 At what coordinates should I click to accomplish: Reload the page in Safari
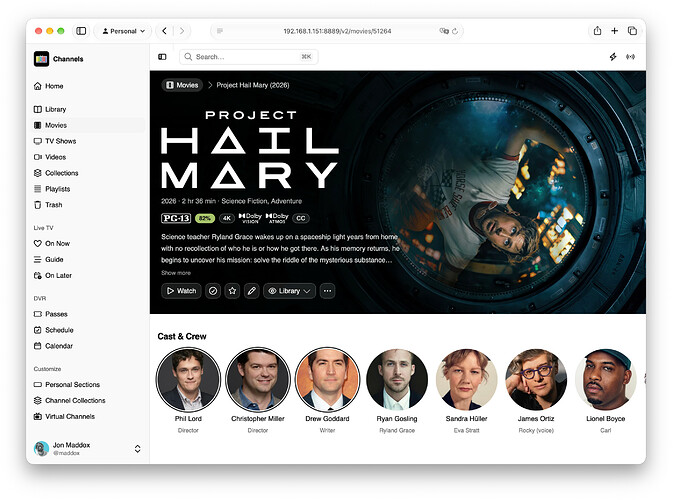pyautogui.click(x=455, y=31)
